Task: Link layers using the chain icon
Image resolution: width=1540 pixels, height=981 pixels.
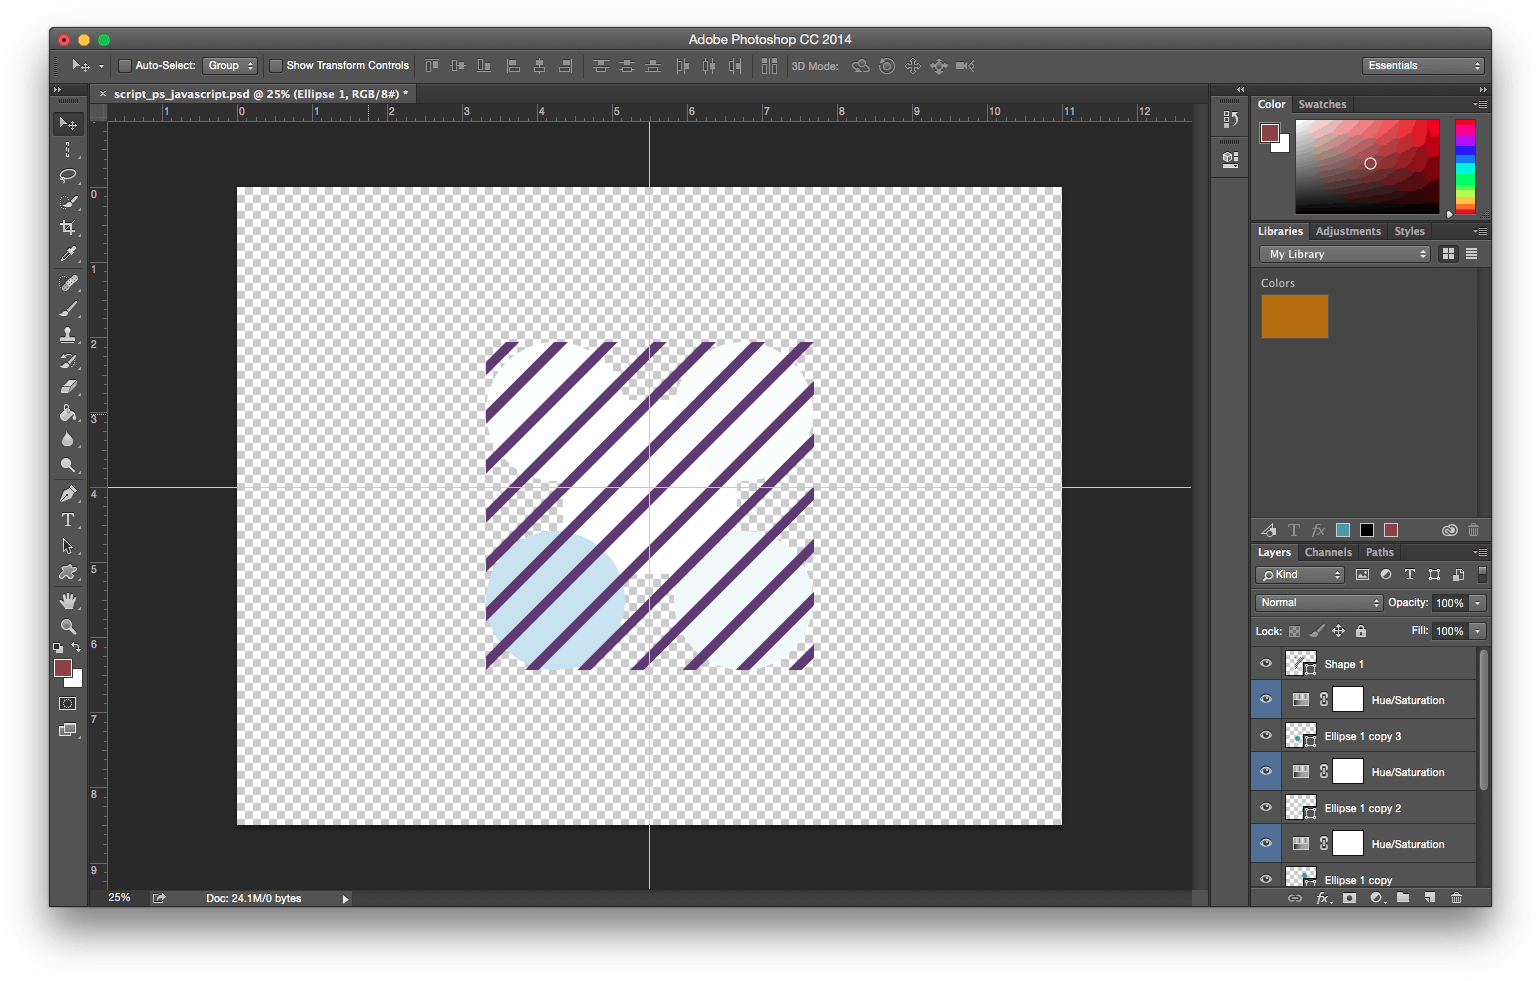Action: [1295, 898]
